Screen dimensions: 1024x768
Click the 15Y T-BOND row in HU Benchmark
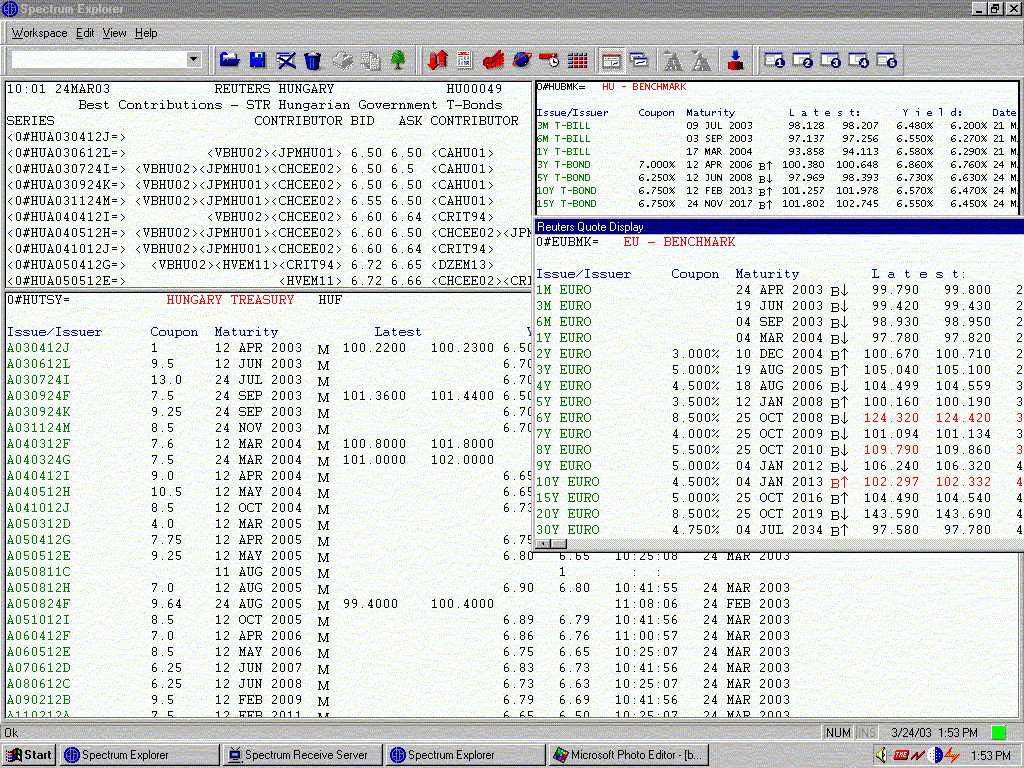pyautogui.click(x=776, y=204)
